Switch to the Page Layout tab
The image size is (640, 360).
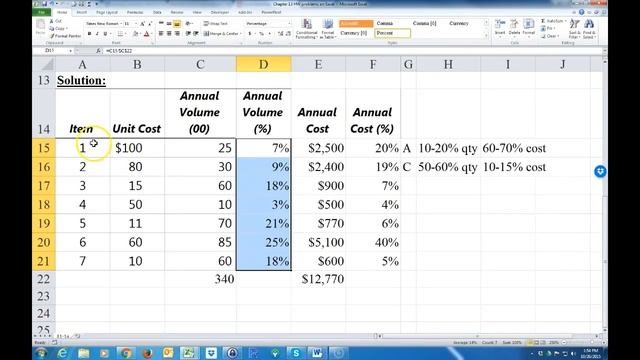tap(107, 12)
